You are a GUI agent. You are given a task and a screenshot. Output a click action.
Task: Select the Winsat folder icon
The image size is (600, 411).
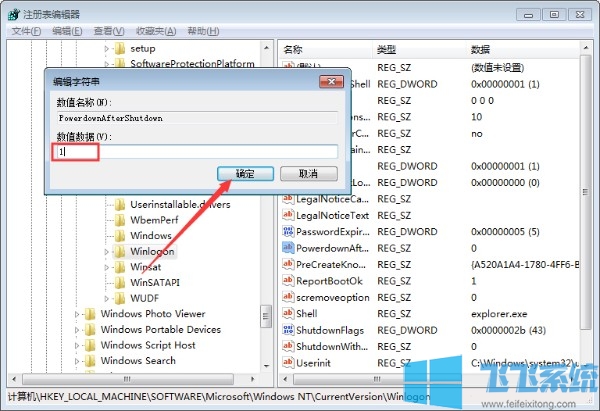(120, 267)
